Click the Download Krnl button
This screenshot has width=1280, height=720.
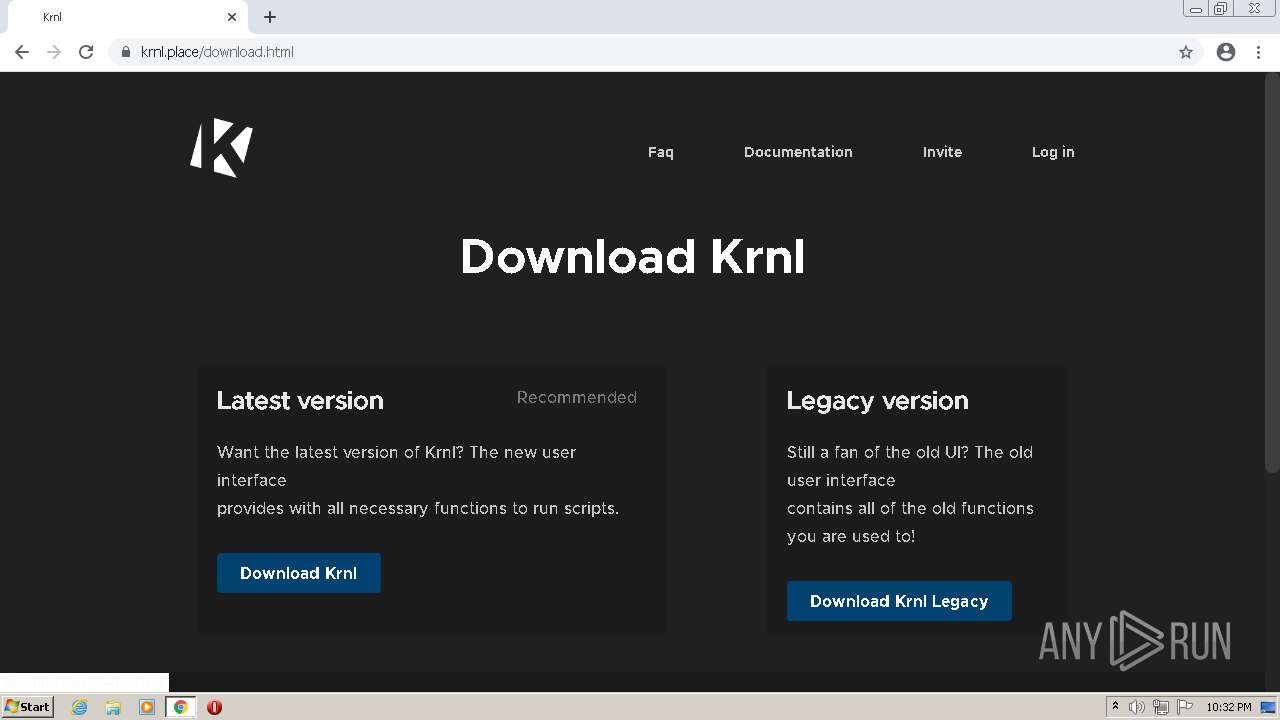[x=299, y=573]
